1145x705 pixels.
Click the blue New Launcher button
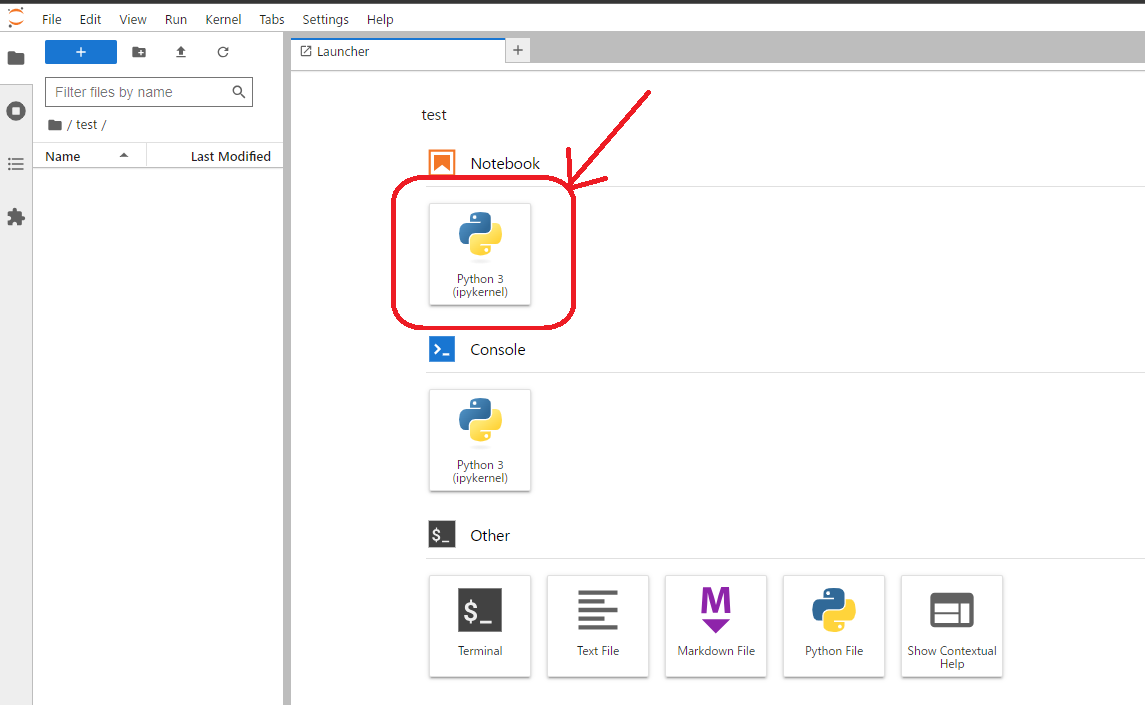[x=81, y=52]
